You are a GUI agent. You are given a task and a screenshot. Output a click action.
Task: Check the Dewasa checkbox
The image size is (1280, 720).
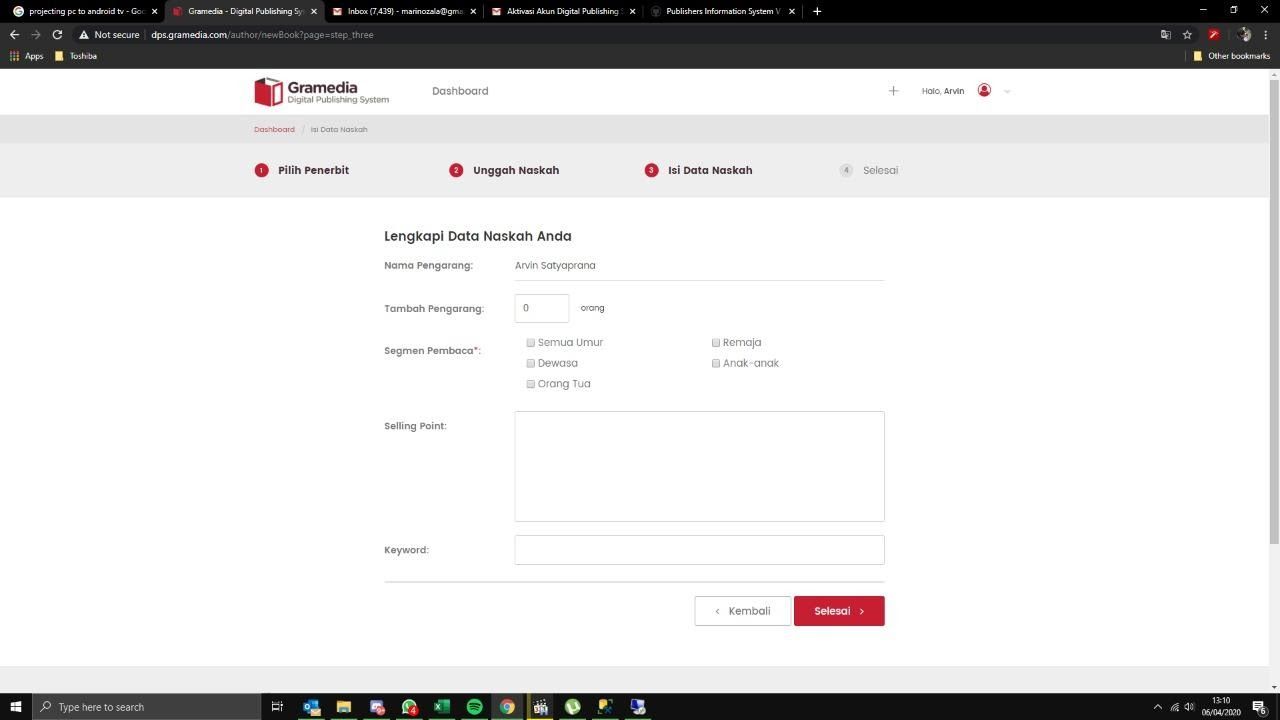531,363
